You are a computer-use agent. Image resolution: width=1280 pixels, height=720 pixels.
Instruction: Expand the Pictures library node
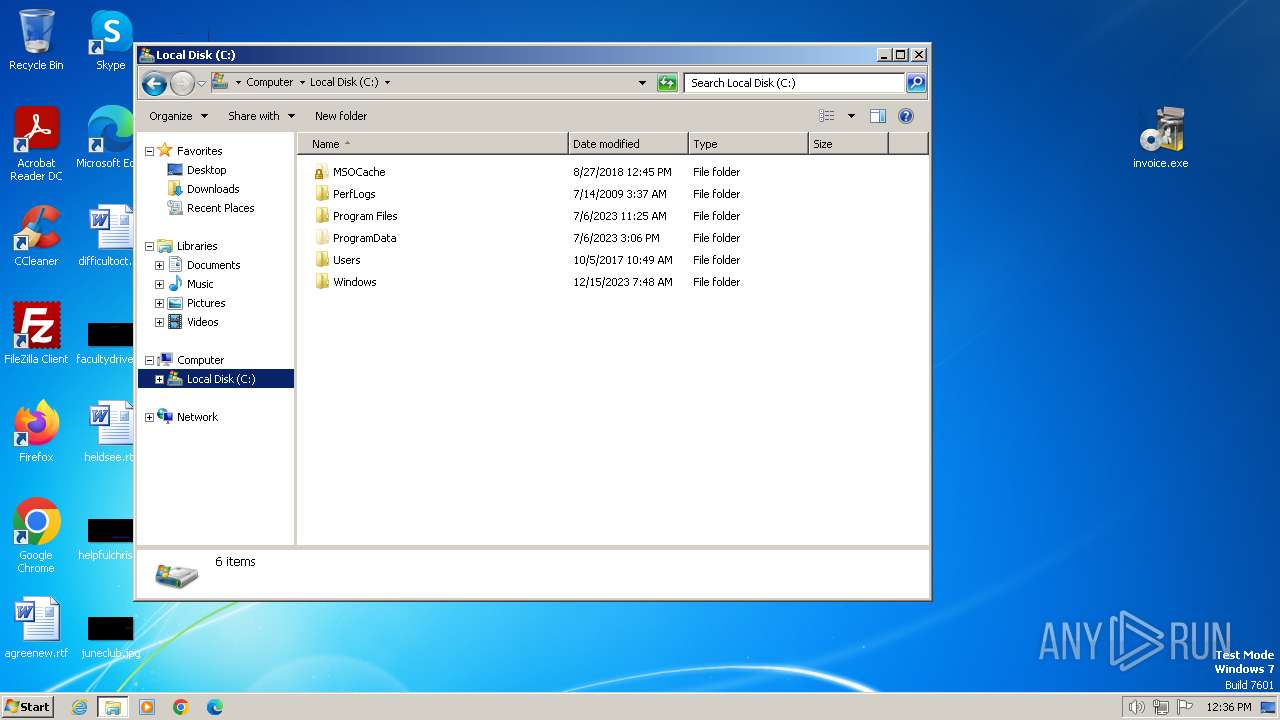pos(159,303)
